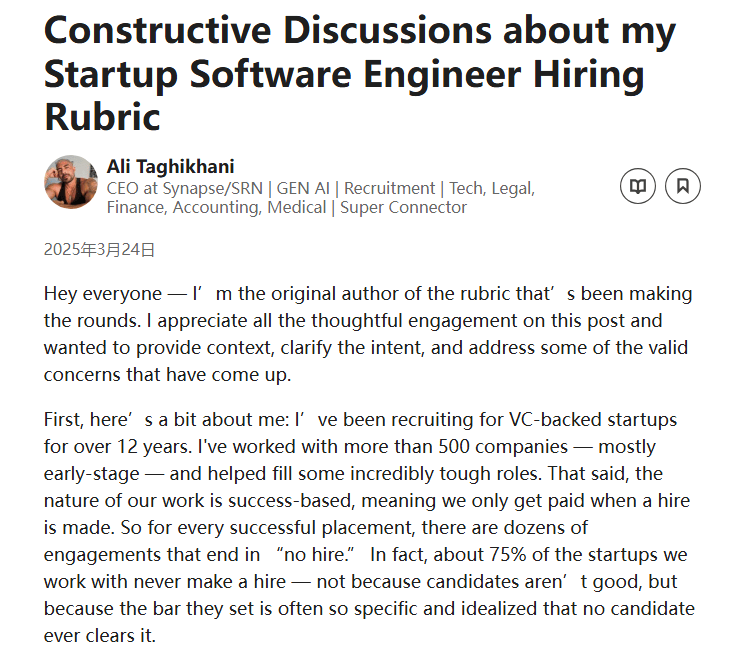Image resolution: width=738 pixels, height=657 pixels.
Task: Open reader view with the book icon
Action: pos(638,186)
